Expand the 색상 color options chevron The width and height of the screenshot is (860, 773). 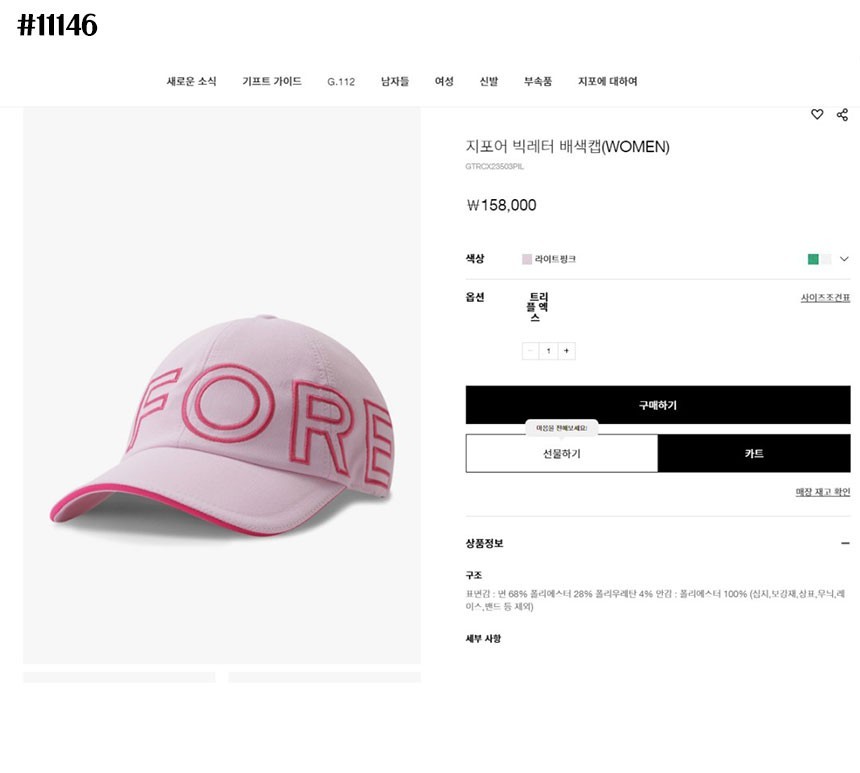coord(844,259)
